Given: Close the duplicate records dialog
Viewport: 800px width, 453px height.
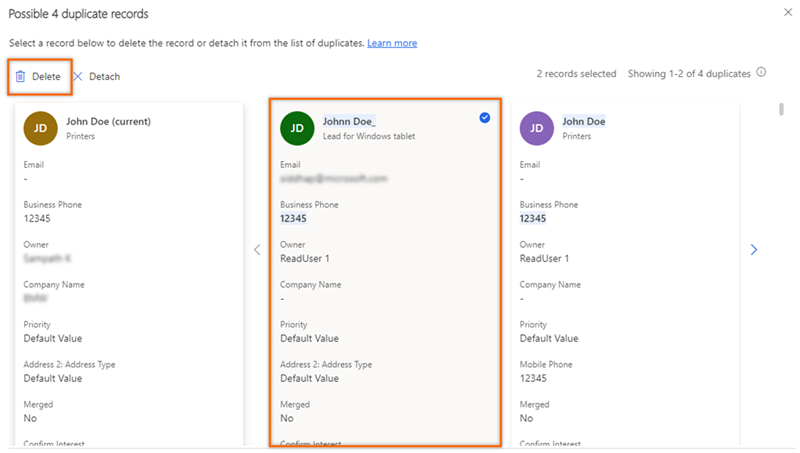Looking at the screenshot, I should click(x=788, y=12).
